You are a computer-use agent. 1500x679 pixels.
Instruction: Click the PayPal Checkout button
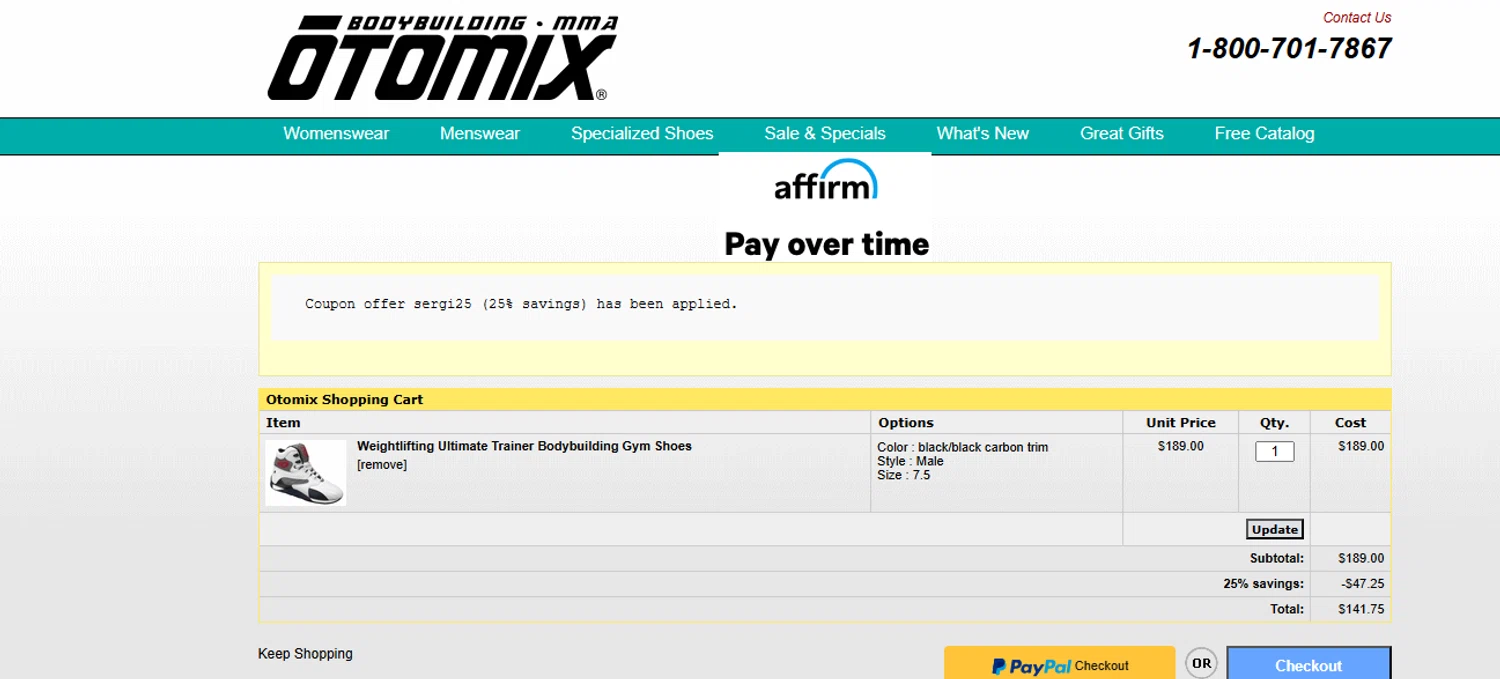click(x=1060, y=663)
